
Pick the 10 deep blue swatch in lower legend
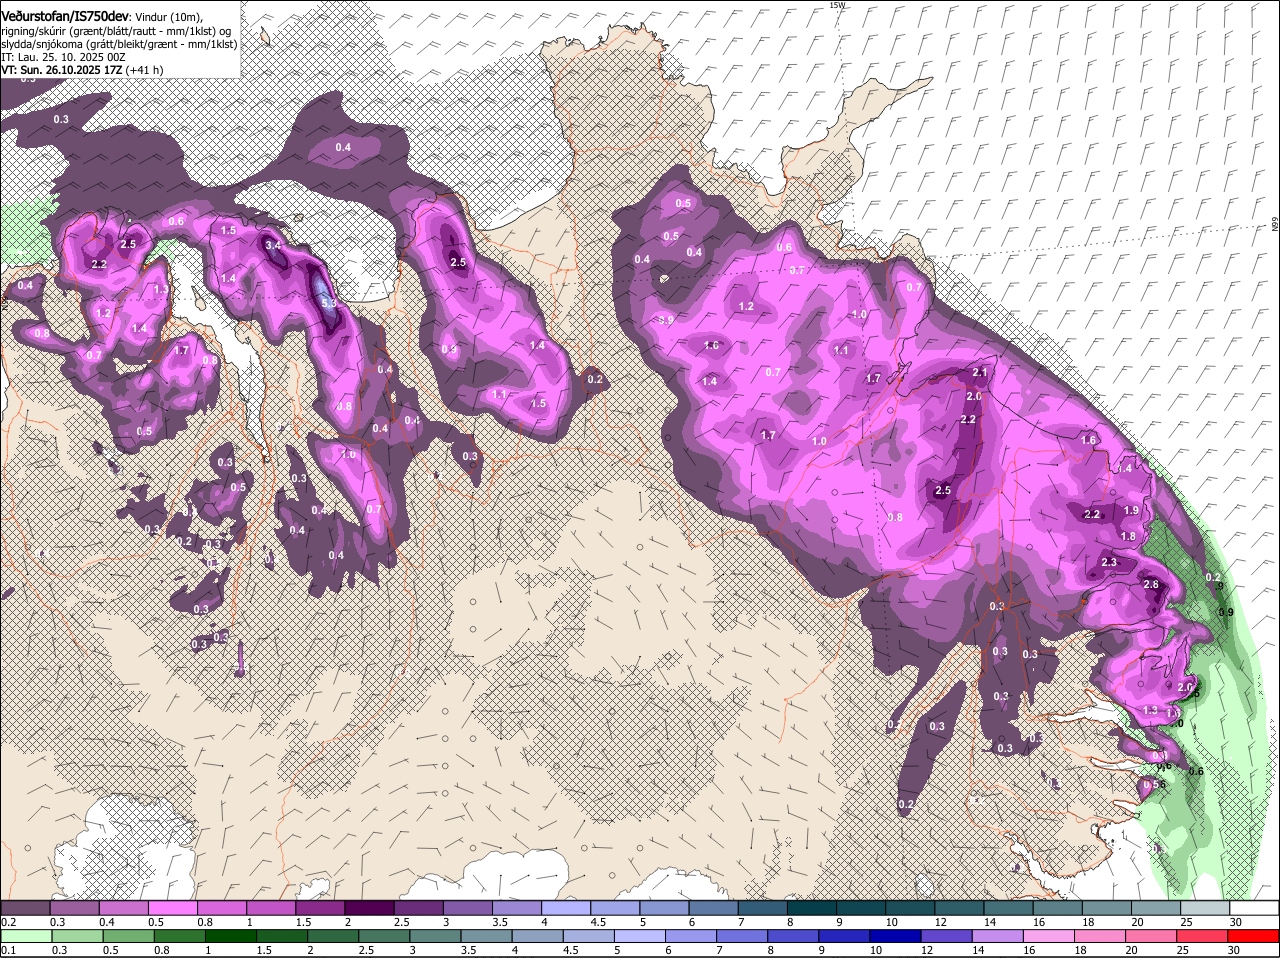coord(896,937)
